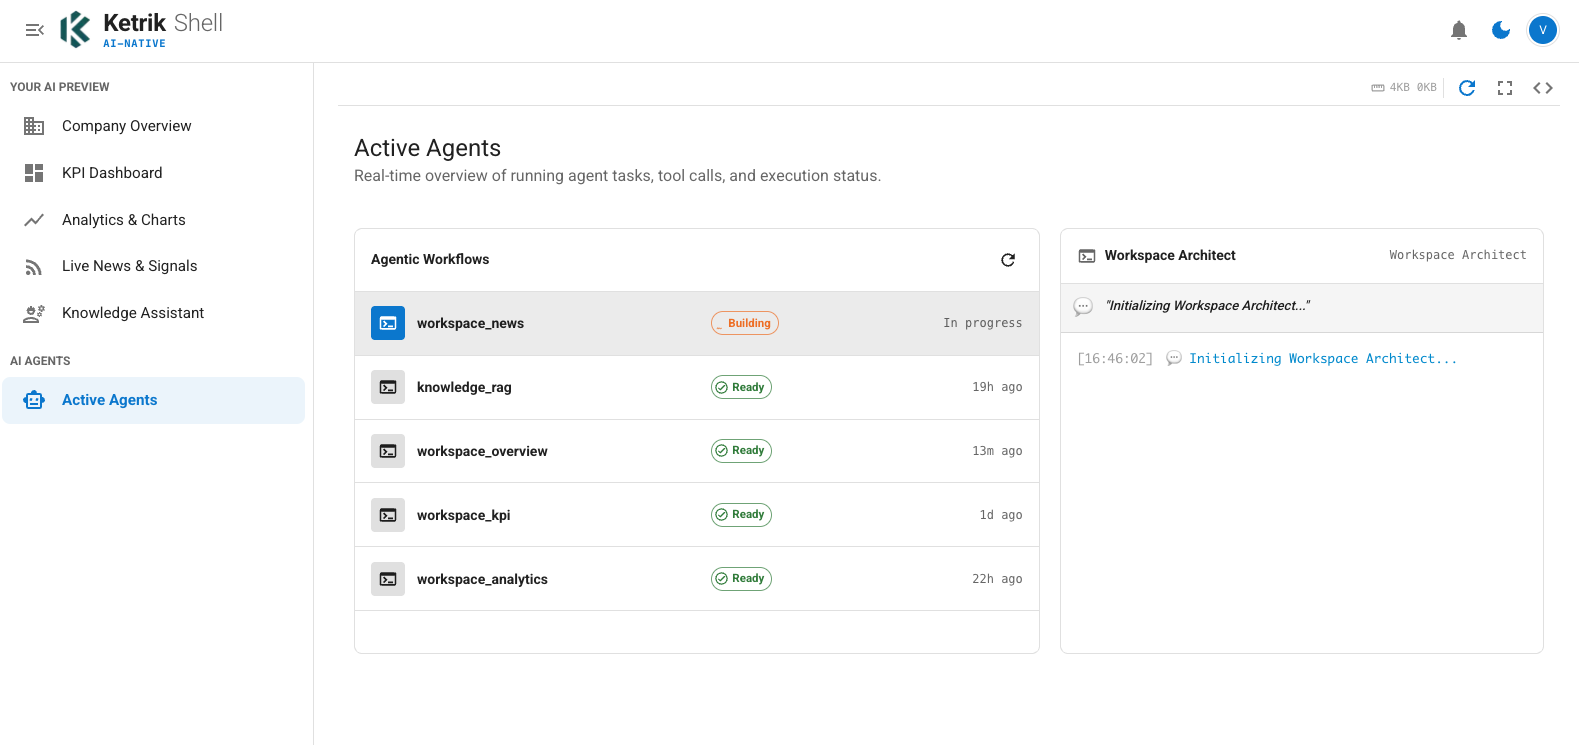Select the workspace_news workflow row

[697, 323]
